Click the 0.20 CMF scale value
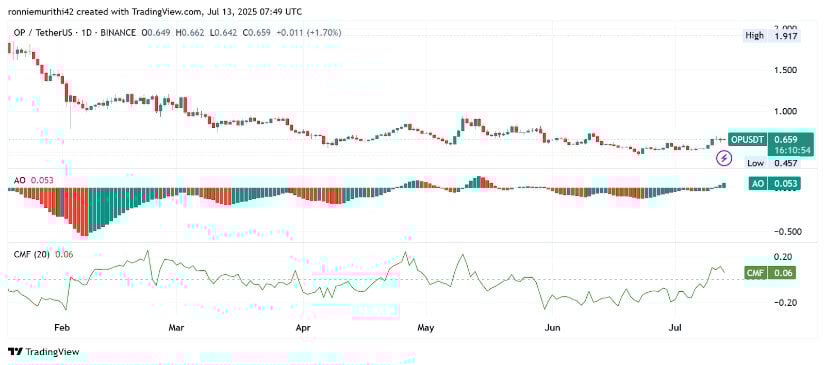Image resolution: width=825 pixels, height=365 pixels. 783,257
